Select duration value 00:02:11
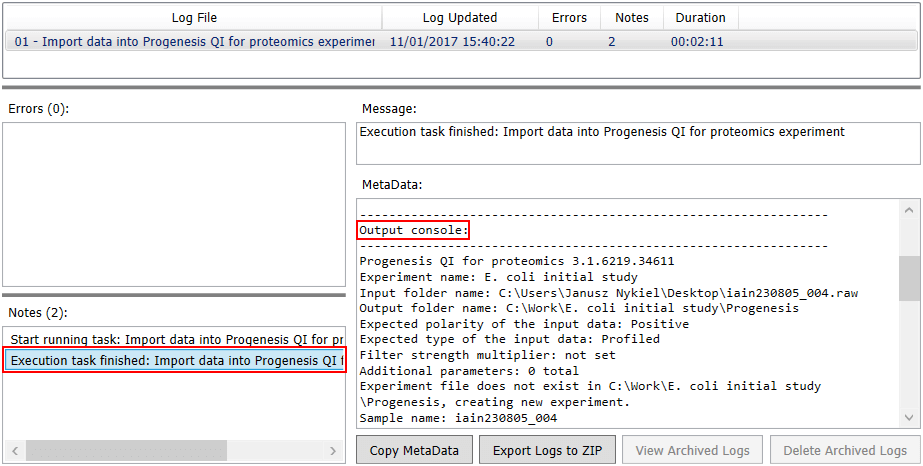The width and height of the screenshot is (923, 466). click(697, 42)
